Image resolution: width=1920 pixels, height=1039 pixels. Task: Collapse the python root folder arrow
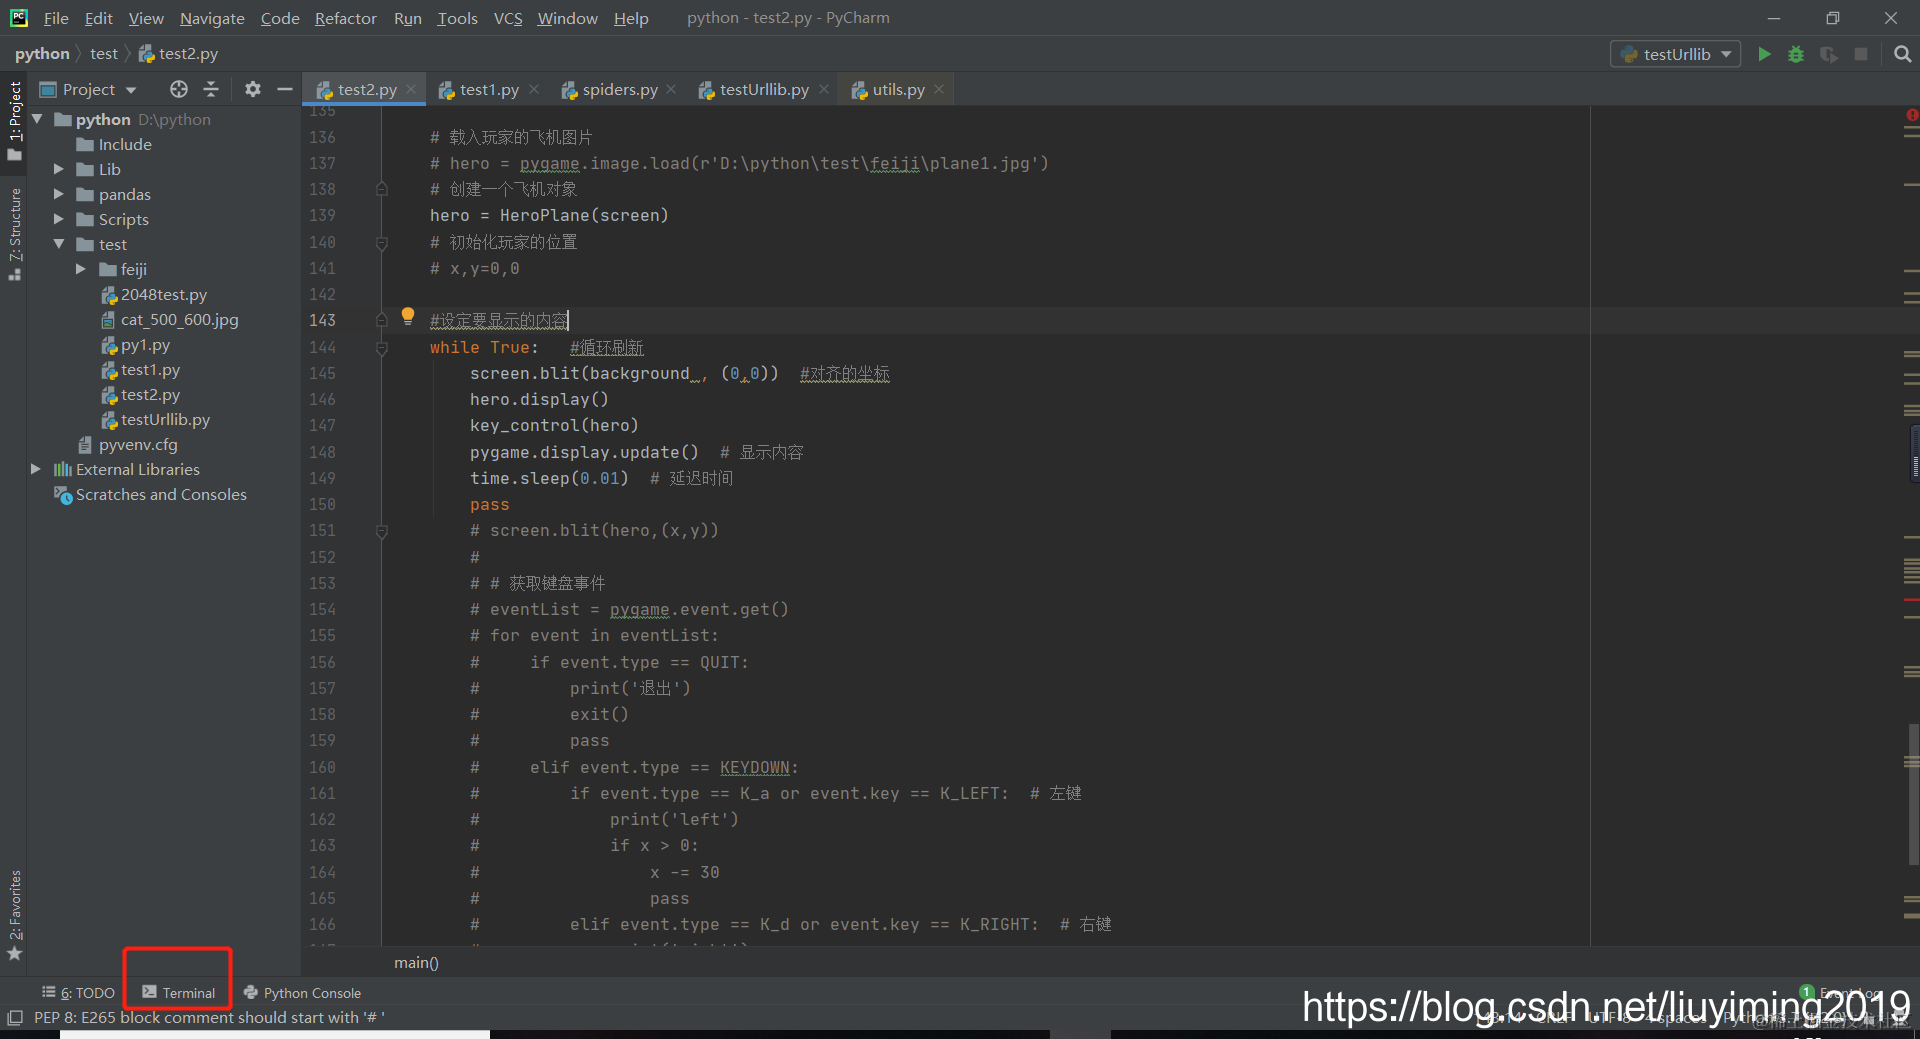(x=37, y=119)
